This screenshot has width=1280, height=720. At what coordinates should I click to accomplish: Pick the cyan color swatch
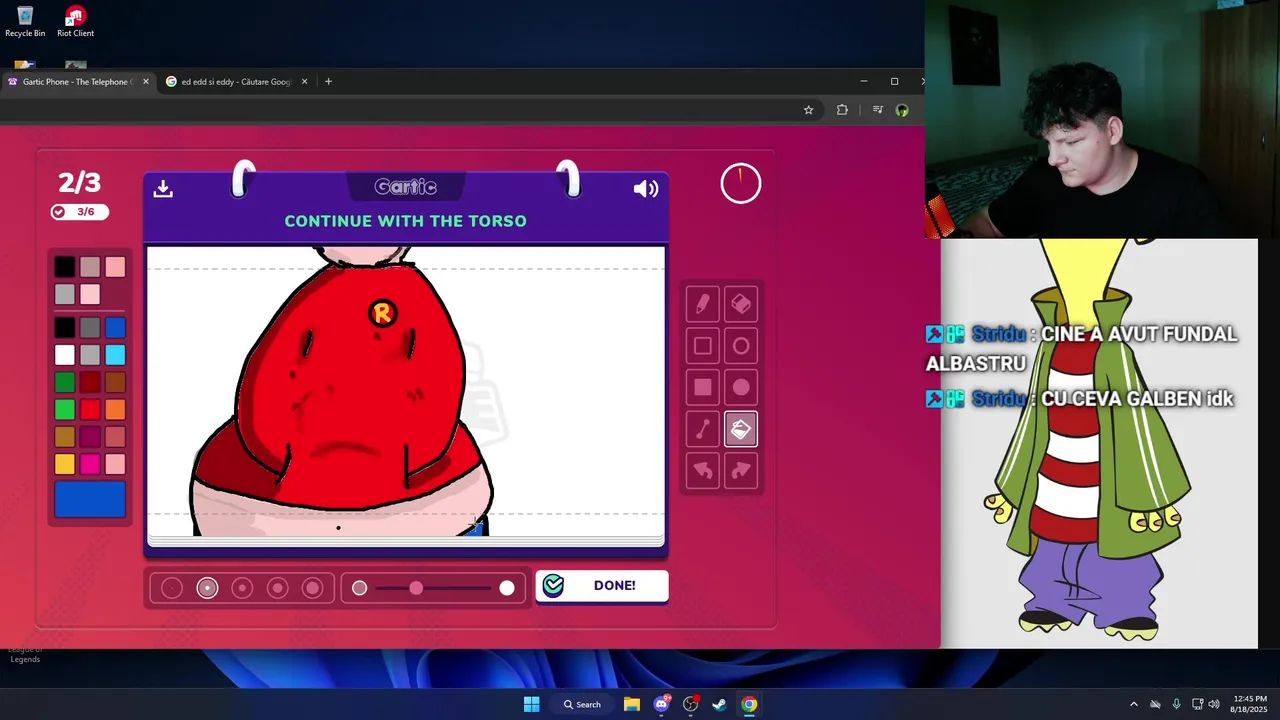pyautogui.click(x=116, y=355)
